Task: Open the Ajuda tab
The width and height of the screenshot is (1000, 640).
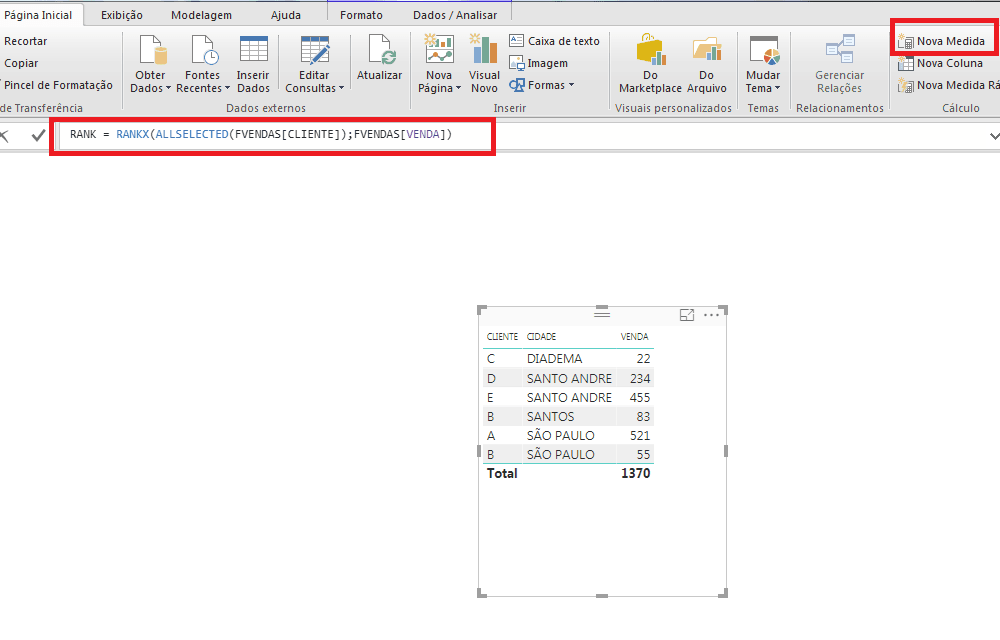Action: tap(286, 15)
